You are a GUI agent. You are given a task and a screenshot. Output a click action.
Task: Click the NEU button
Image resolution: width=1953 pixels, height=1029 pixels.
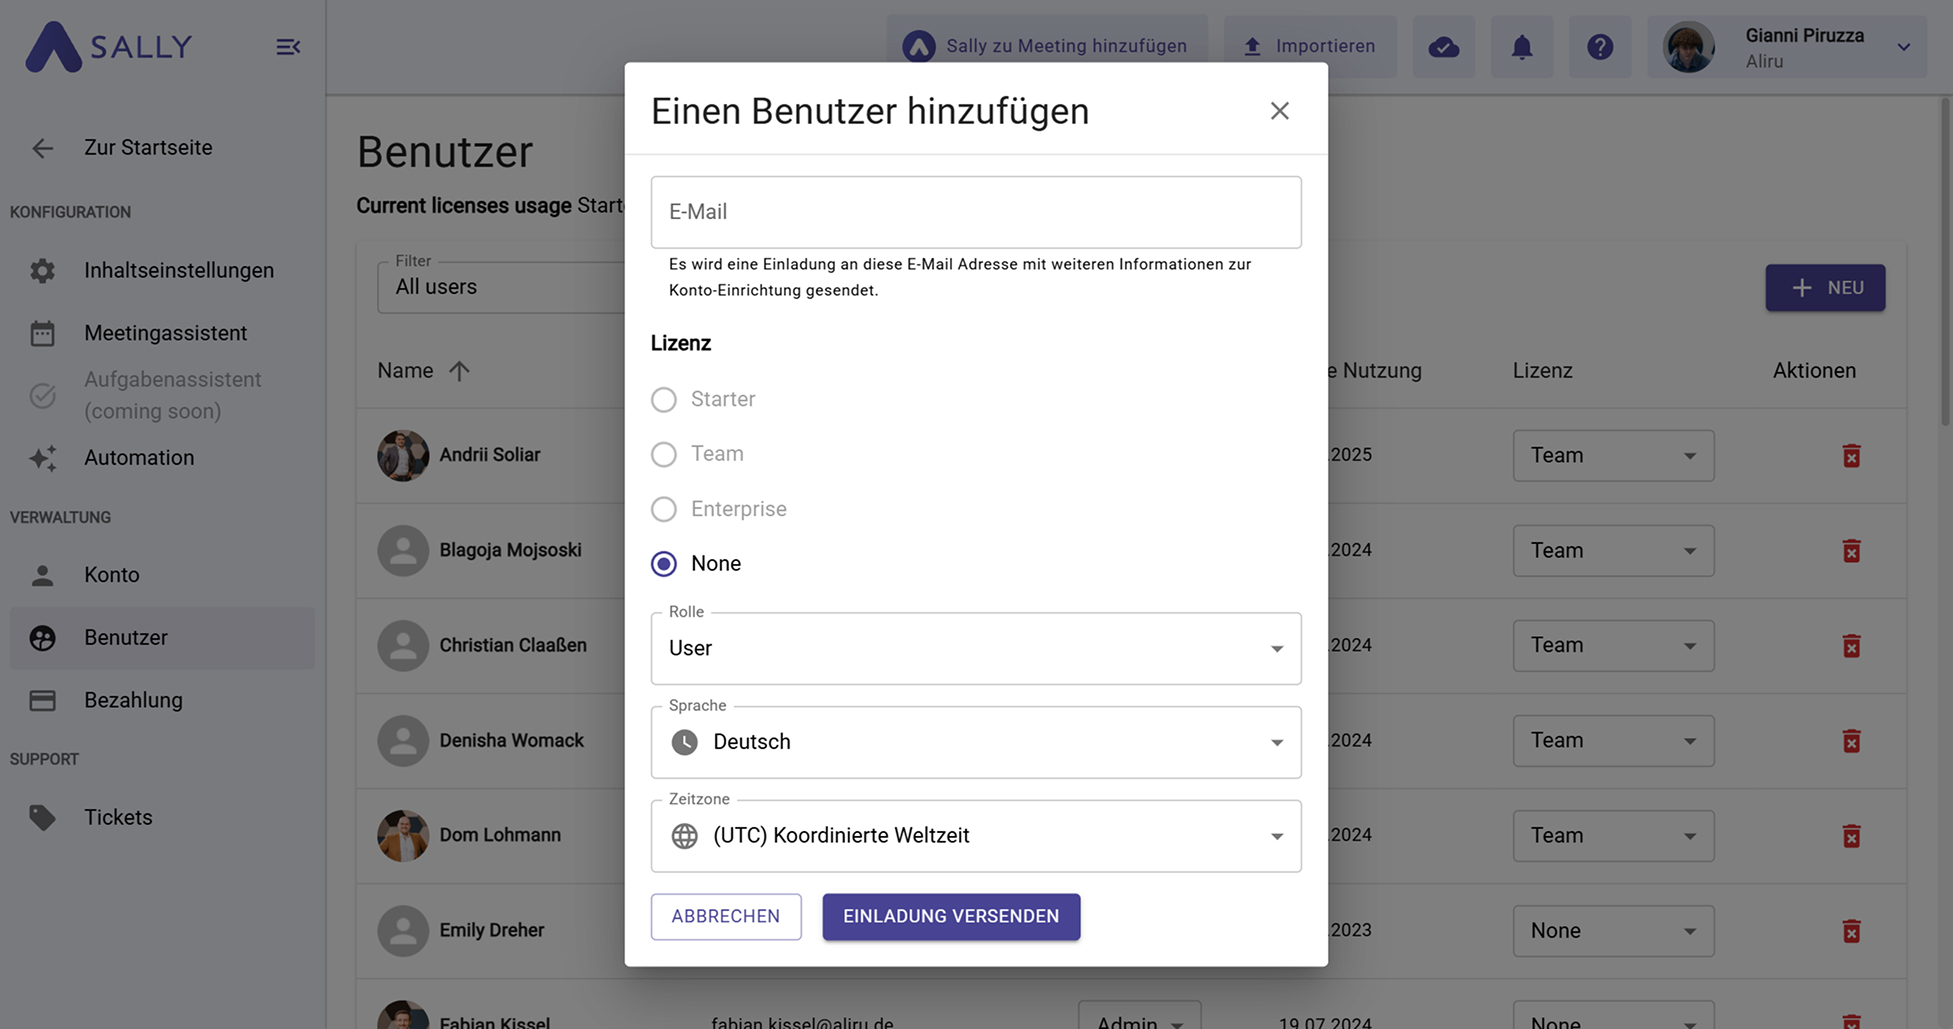[x=1825, y=288]
